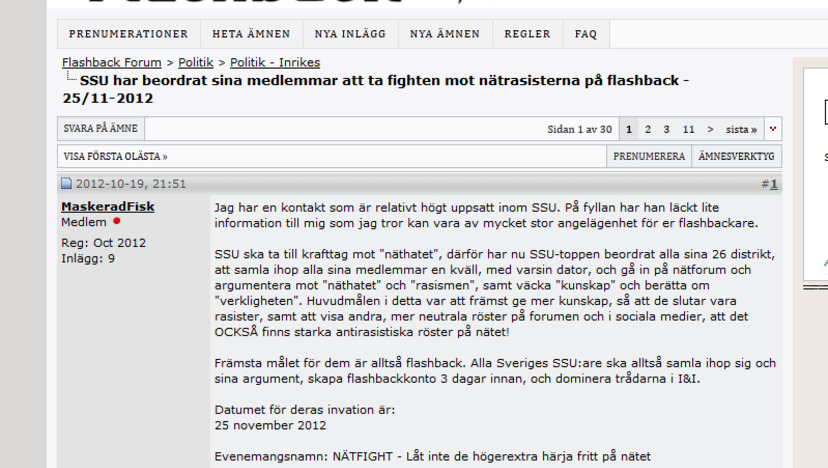
Task: Click the post date 2012-10-19, 21:51
Action: (x=130, y=184)
